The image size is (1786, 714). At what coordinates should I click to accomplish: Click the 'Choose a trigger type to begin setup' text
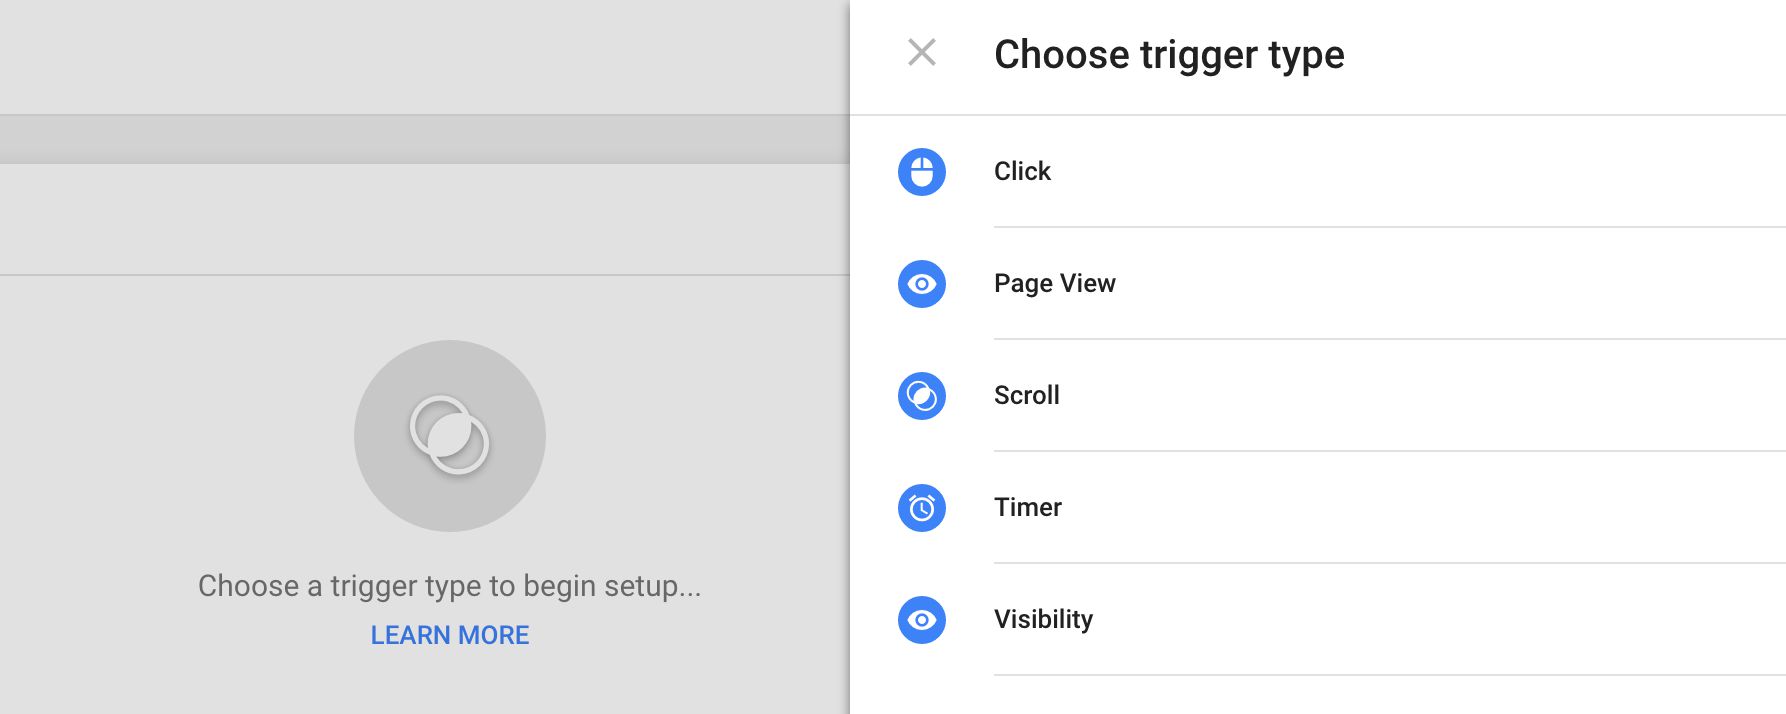click(x=450, y=586)
